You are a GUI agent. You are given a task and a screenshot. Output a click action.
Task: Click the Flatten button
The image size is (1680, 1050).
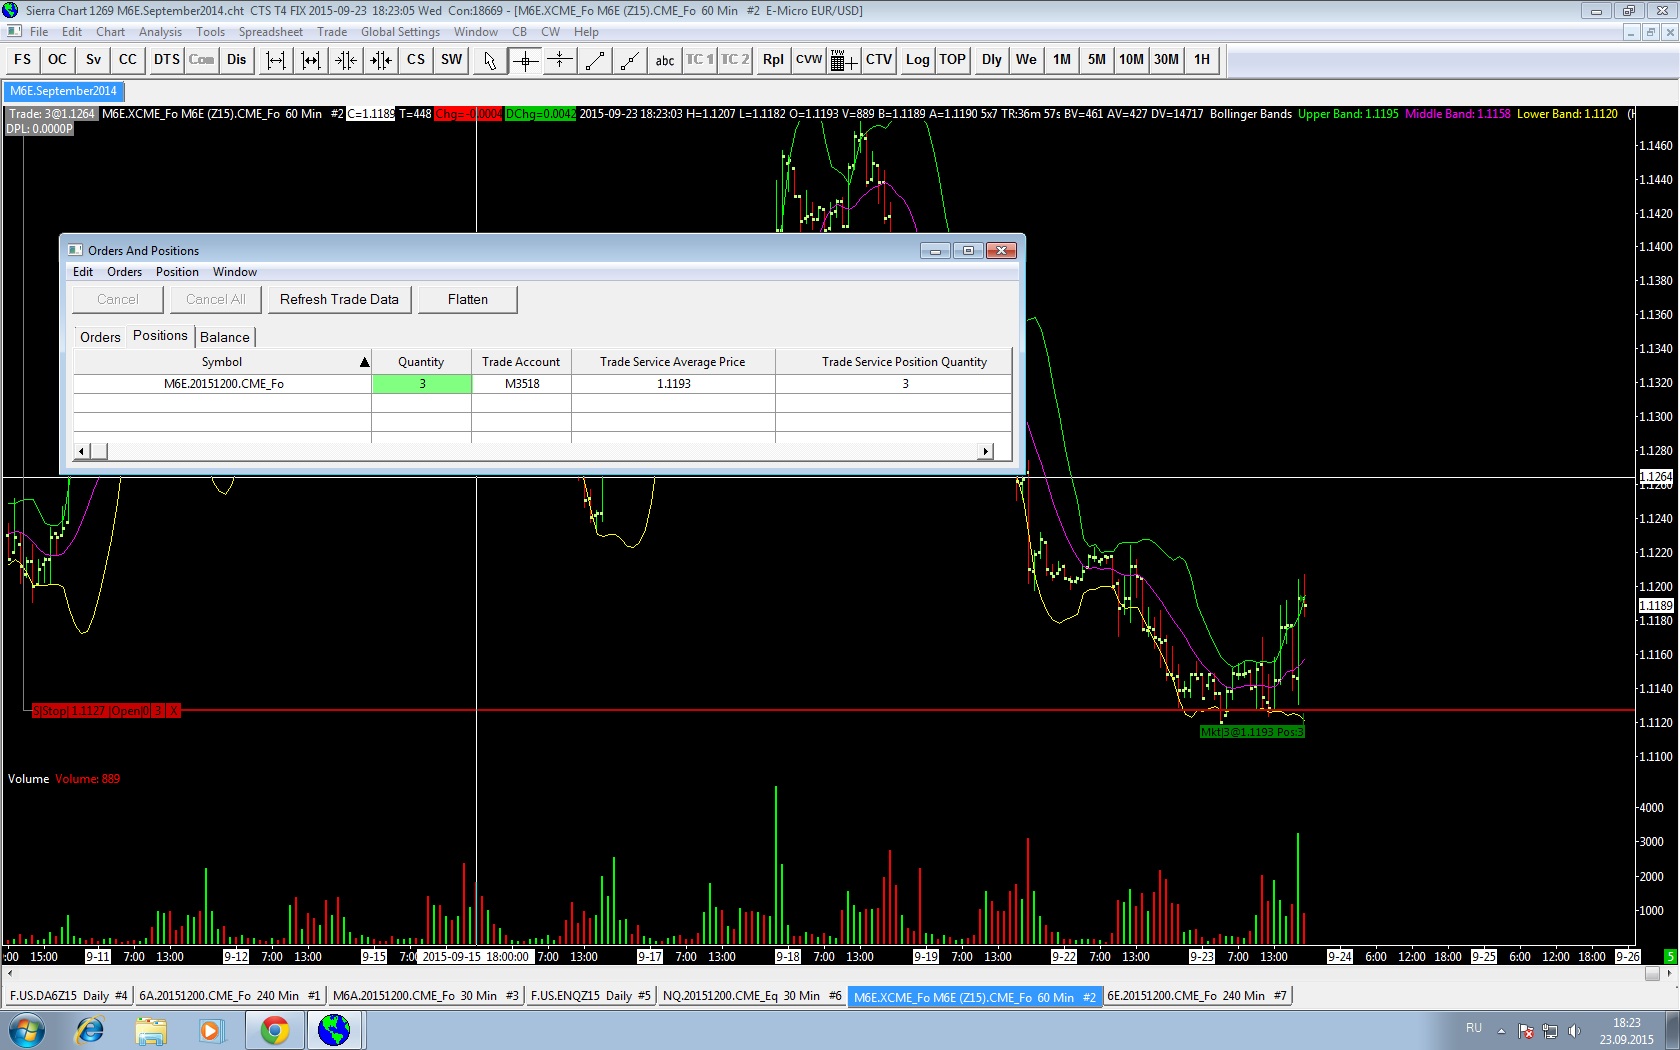(468, 299)
